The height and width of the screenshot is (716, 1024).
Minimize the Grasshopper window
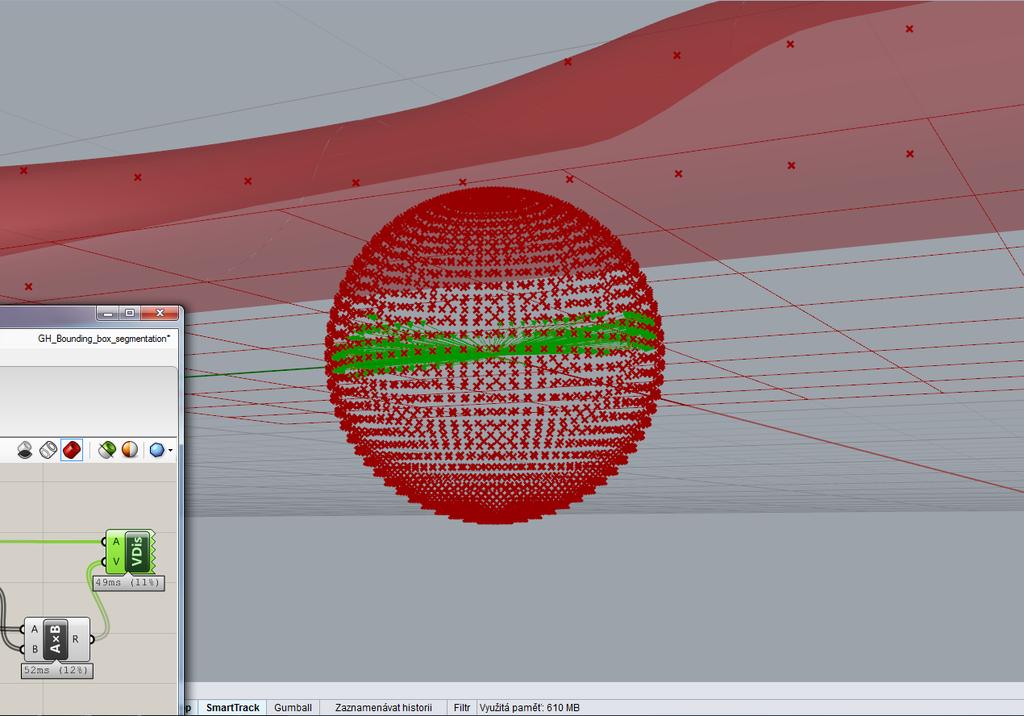click(108, 313)
